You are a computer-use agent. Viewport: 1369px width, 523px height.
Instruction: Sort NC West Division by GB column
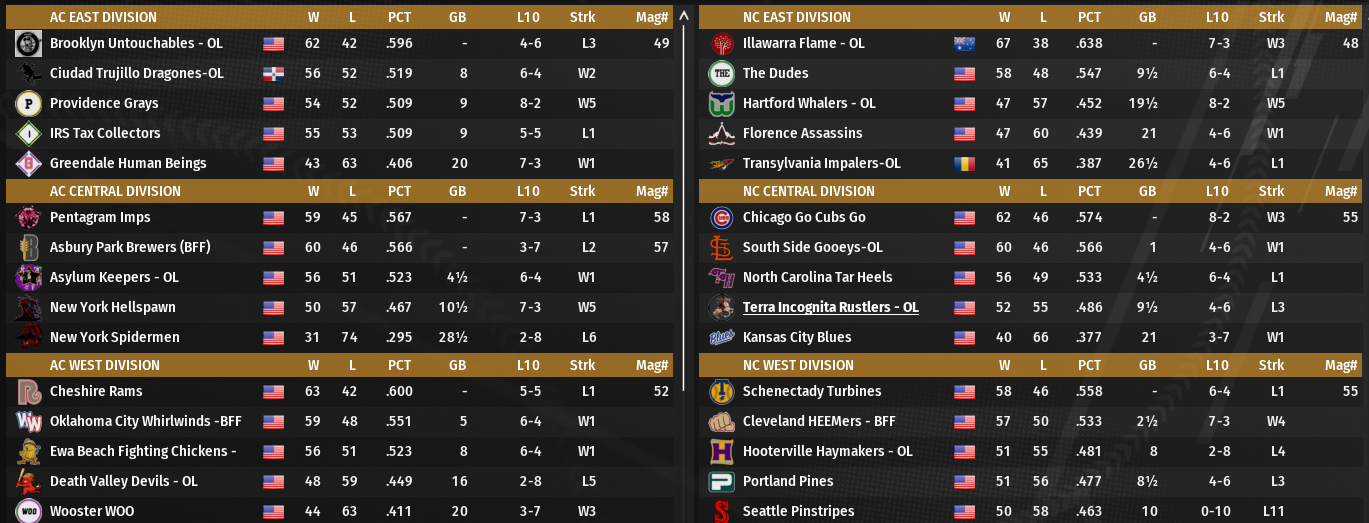click(x=1147, y=365)
